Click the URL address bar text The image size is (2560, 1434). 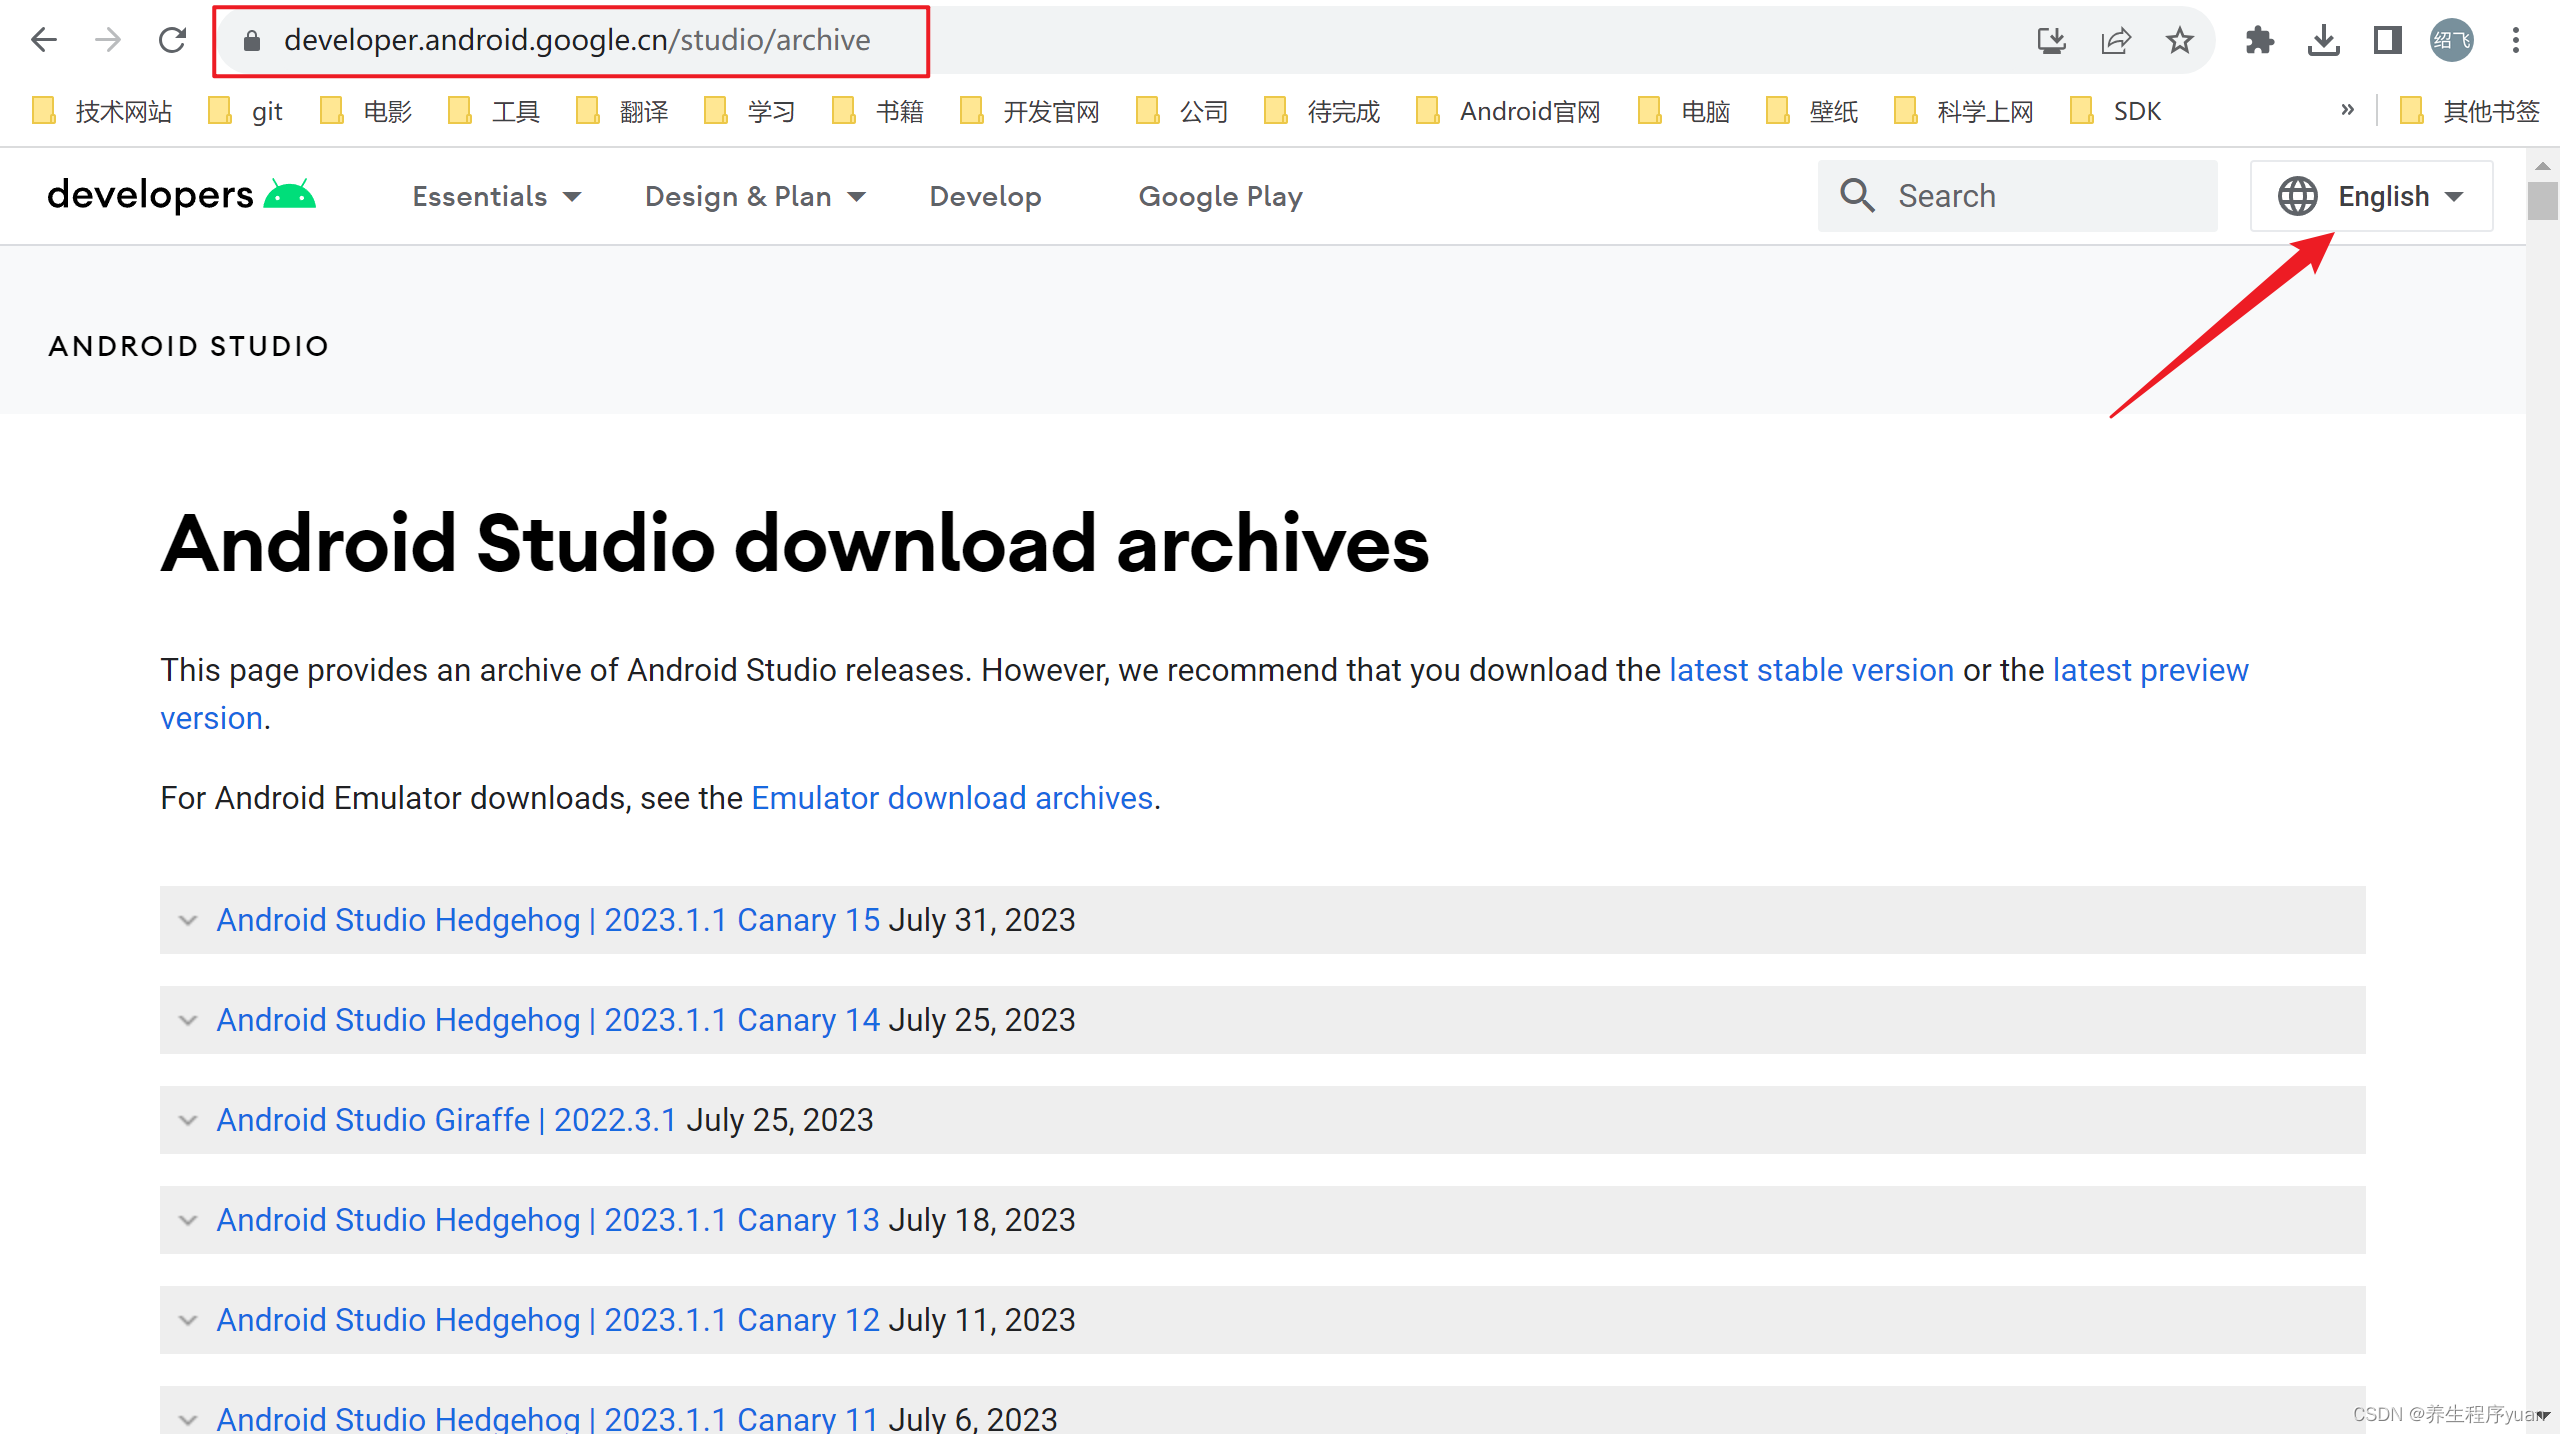point(577,40)
